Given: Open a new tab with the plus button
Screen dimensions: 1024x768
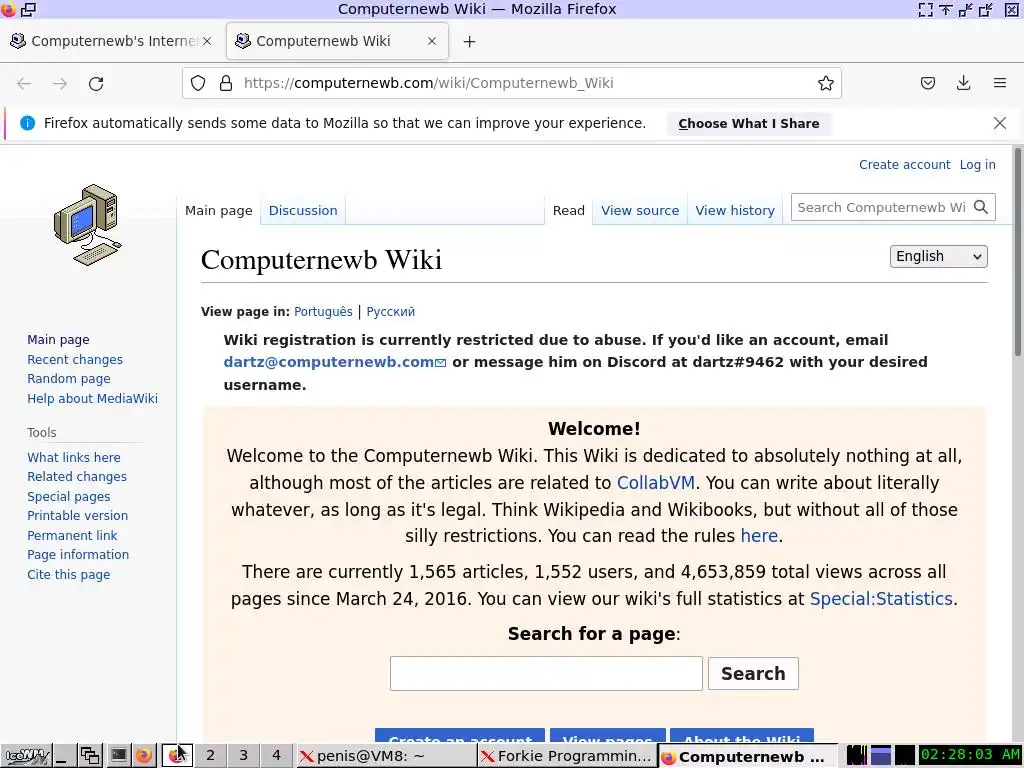Looking at the screenshot, I should tap(469, 42).
